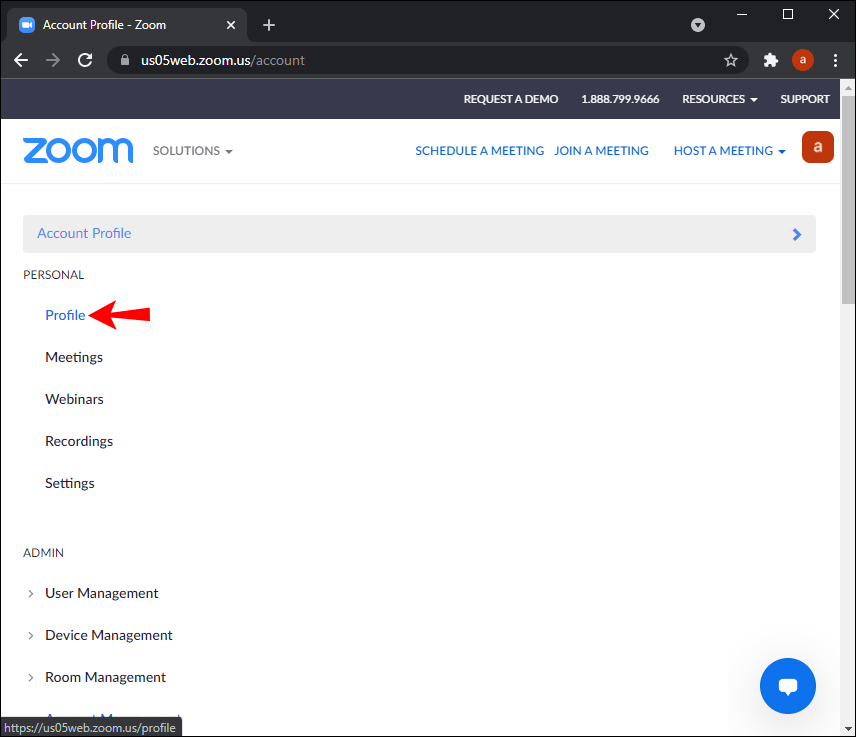Select Meetings in the Personal sidebar
Viewport: 856px width, 737px height.
pyautogui.click(x=74, y=357)
